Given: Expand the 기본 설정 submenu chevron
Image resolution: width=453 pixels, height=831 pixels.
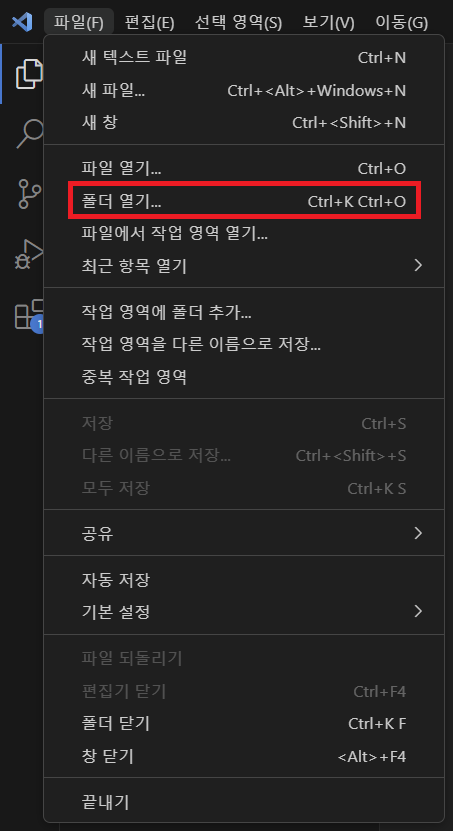Looking at the screenshot, I should [x=418, y=612].
